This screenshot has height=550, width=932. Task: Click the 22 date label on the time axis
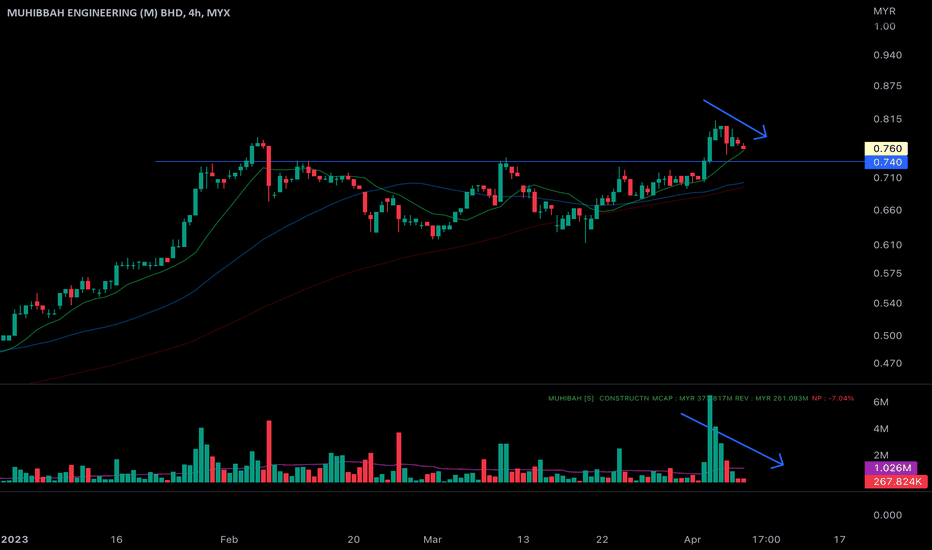[602, 540]
